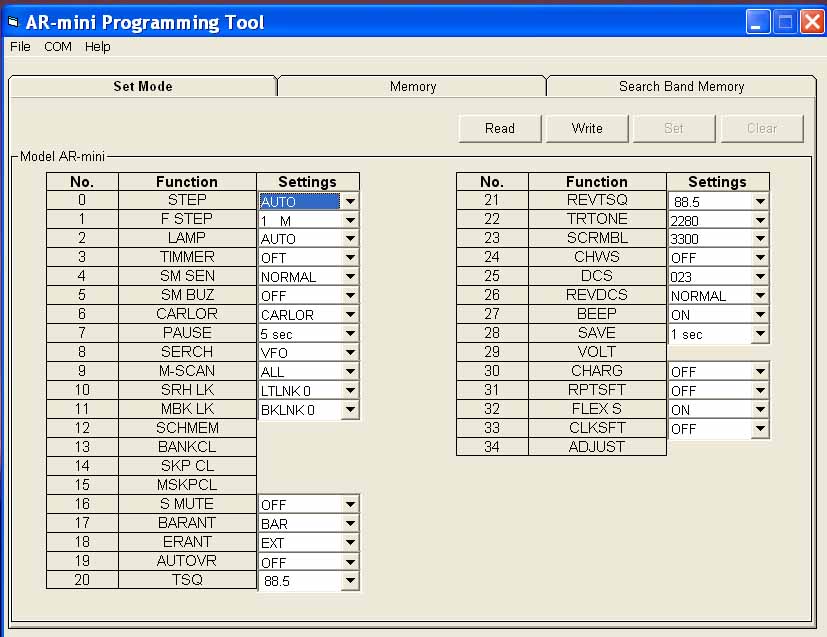Expand the CHWS settings dropdown
The width and height of the screenshot is (827, 637).
coord(759,258)
